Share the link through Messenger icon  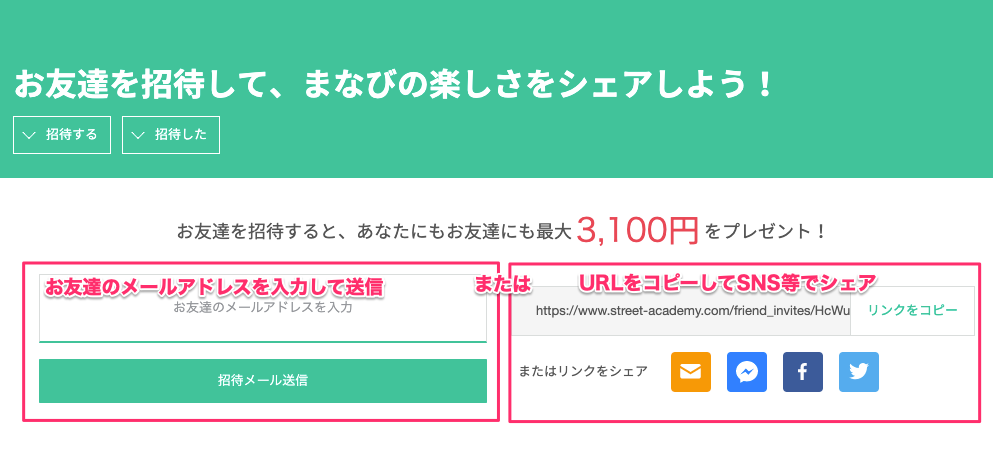coord(747,372)
